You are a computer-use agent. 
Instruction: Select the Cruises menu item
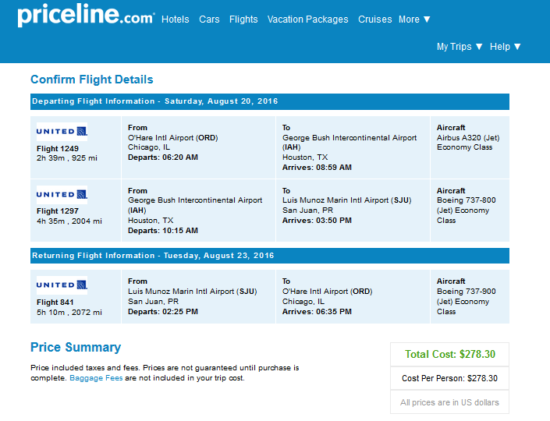pos(375,19)
